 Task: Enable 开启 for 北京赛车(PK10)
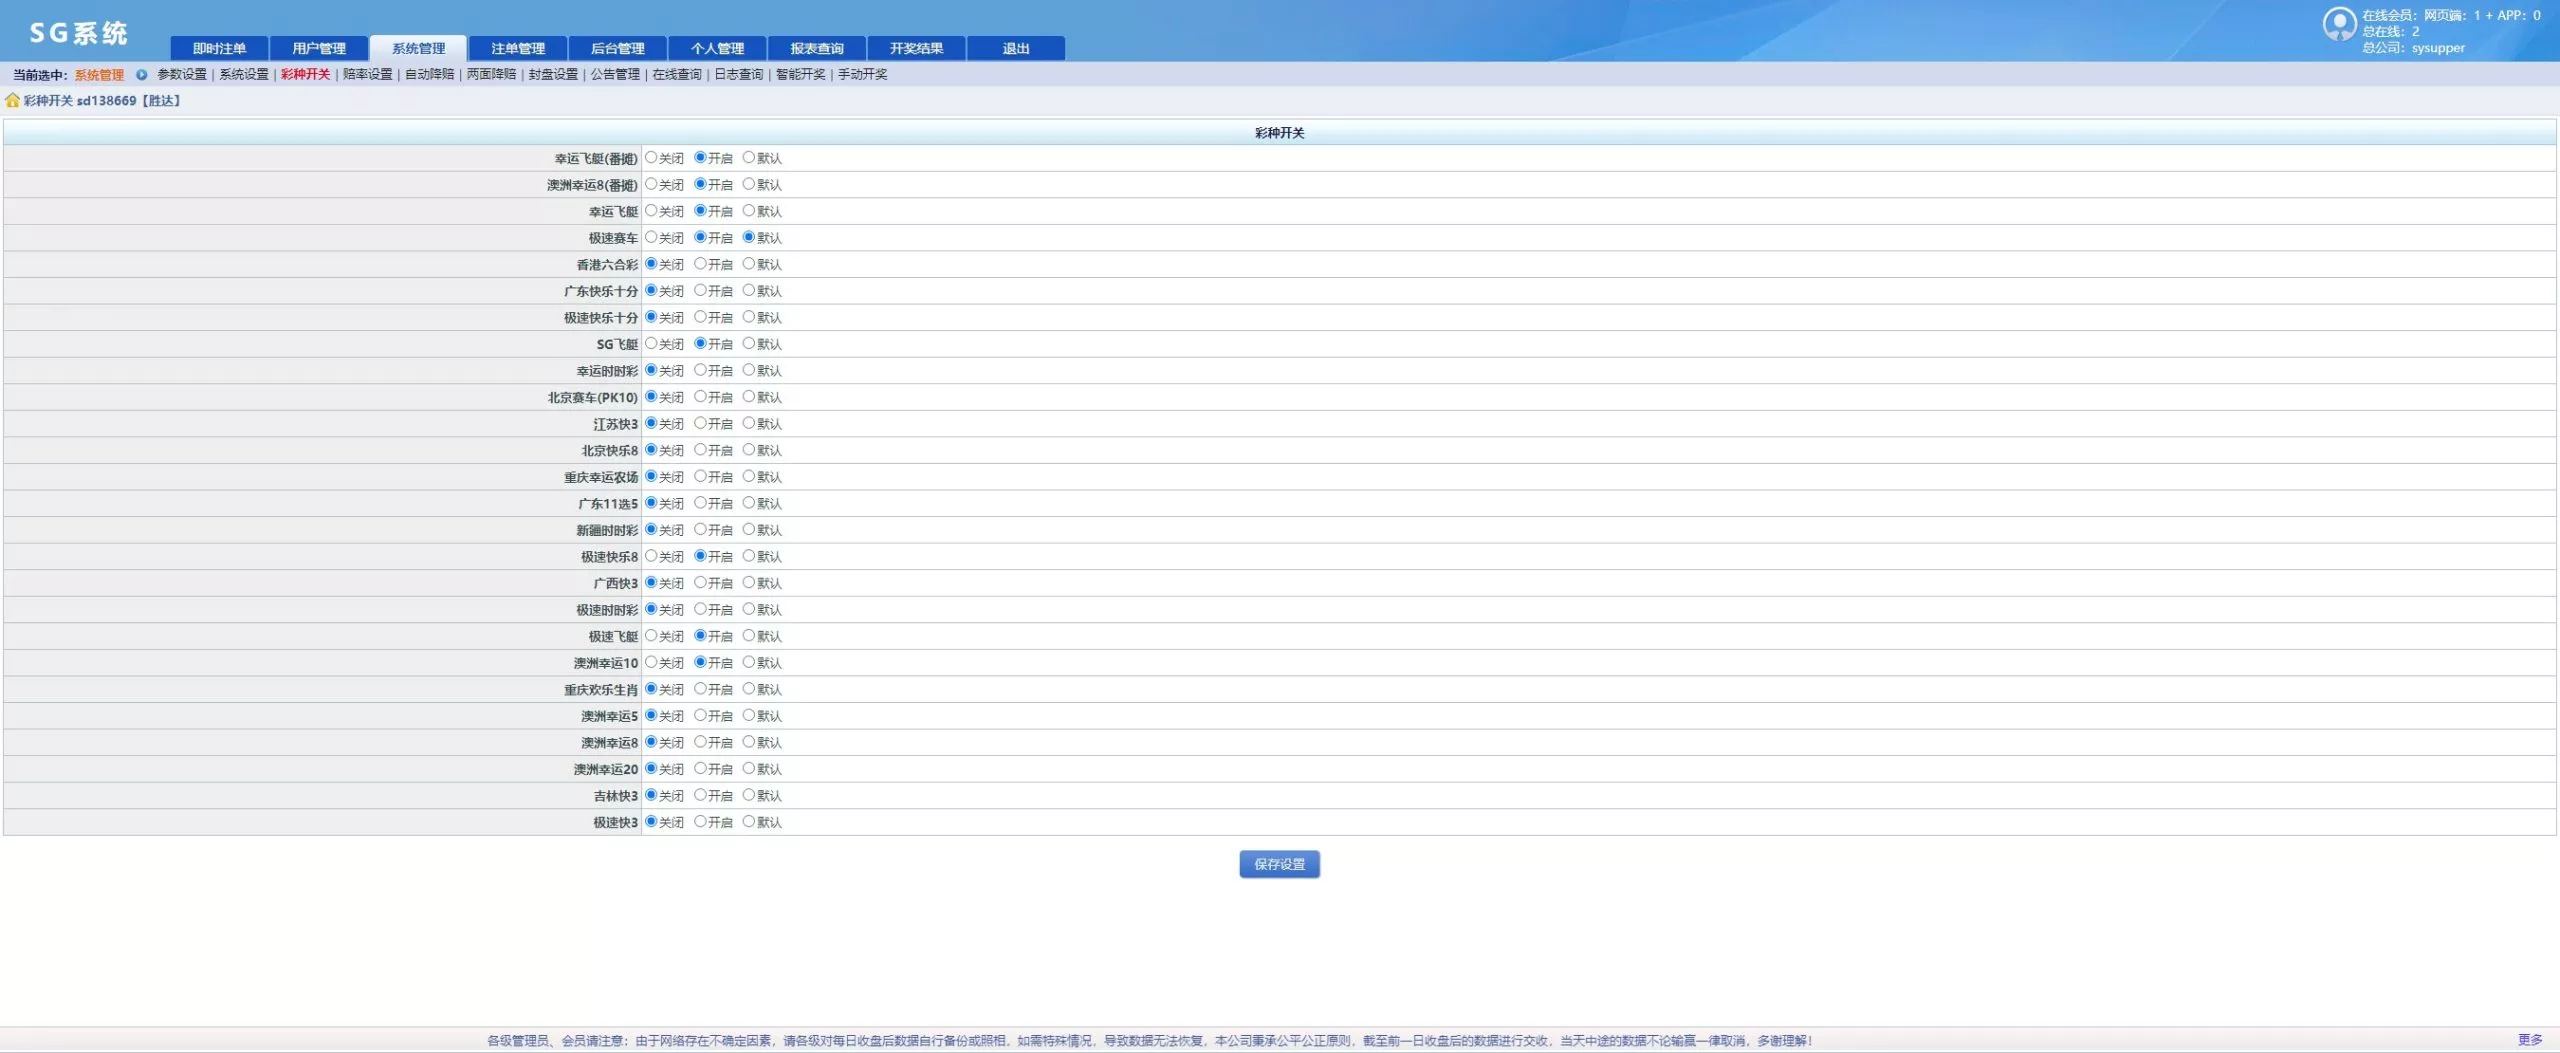[x=700, y=397]
